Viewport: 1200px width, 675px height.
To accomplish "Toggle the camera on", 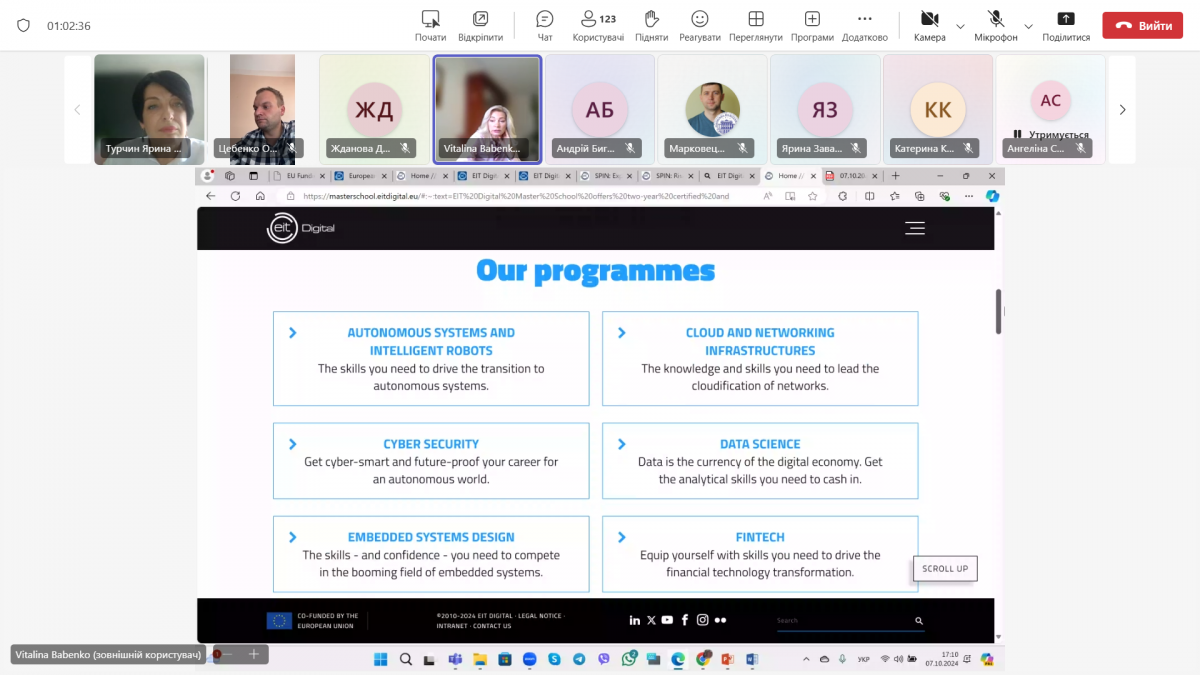I will [x=929, y=26].
